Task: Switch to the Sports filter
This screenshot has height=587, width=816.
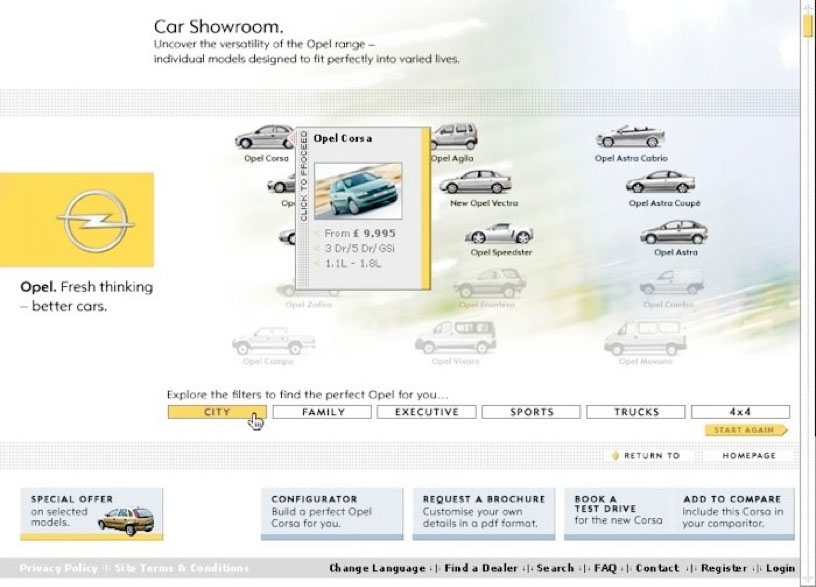Action: (x=531, y=412)
